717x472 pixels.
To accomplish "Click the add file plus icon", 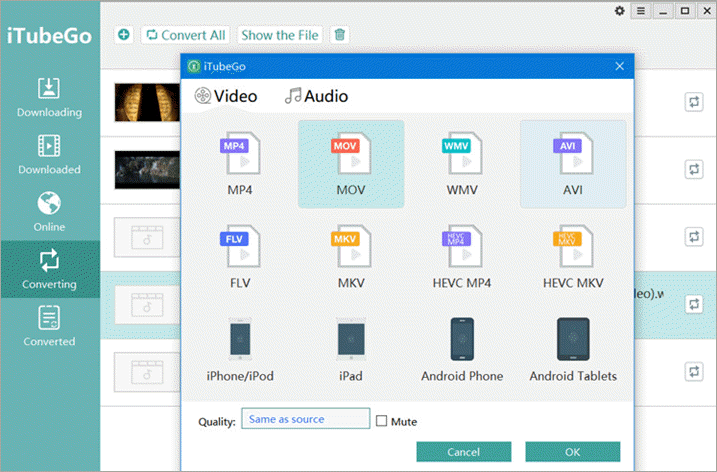I will 123,35.
